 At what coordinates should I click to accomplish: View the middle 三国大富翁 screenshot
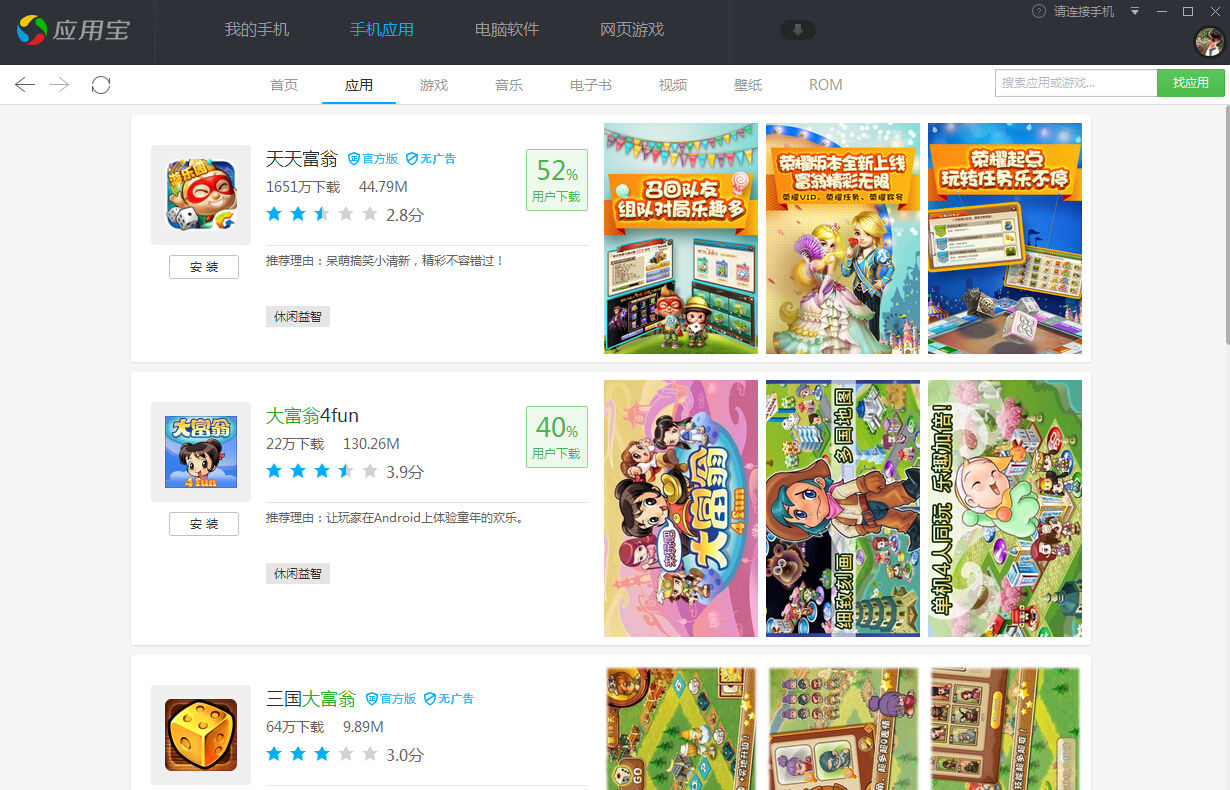pyautogui.click(x=843, y=728)
